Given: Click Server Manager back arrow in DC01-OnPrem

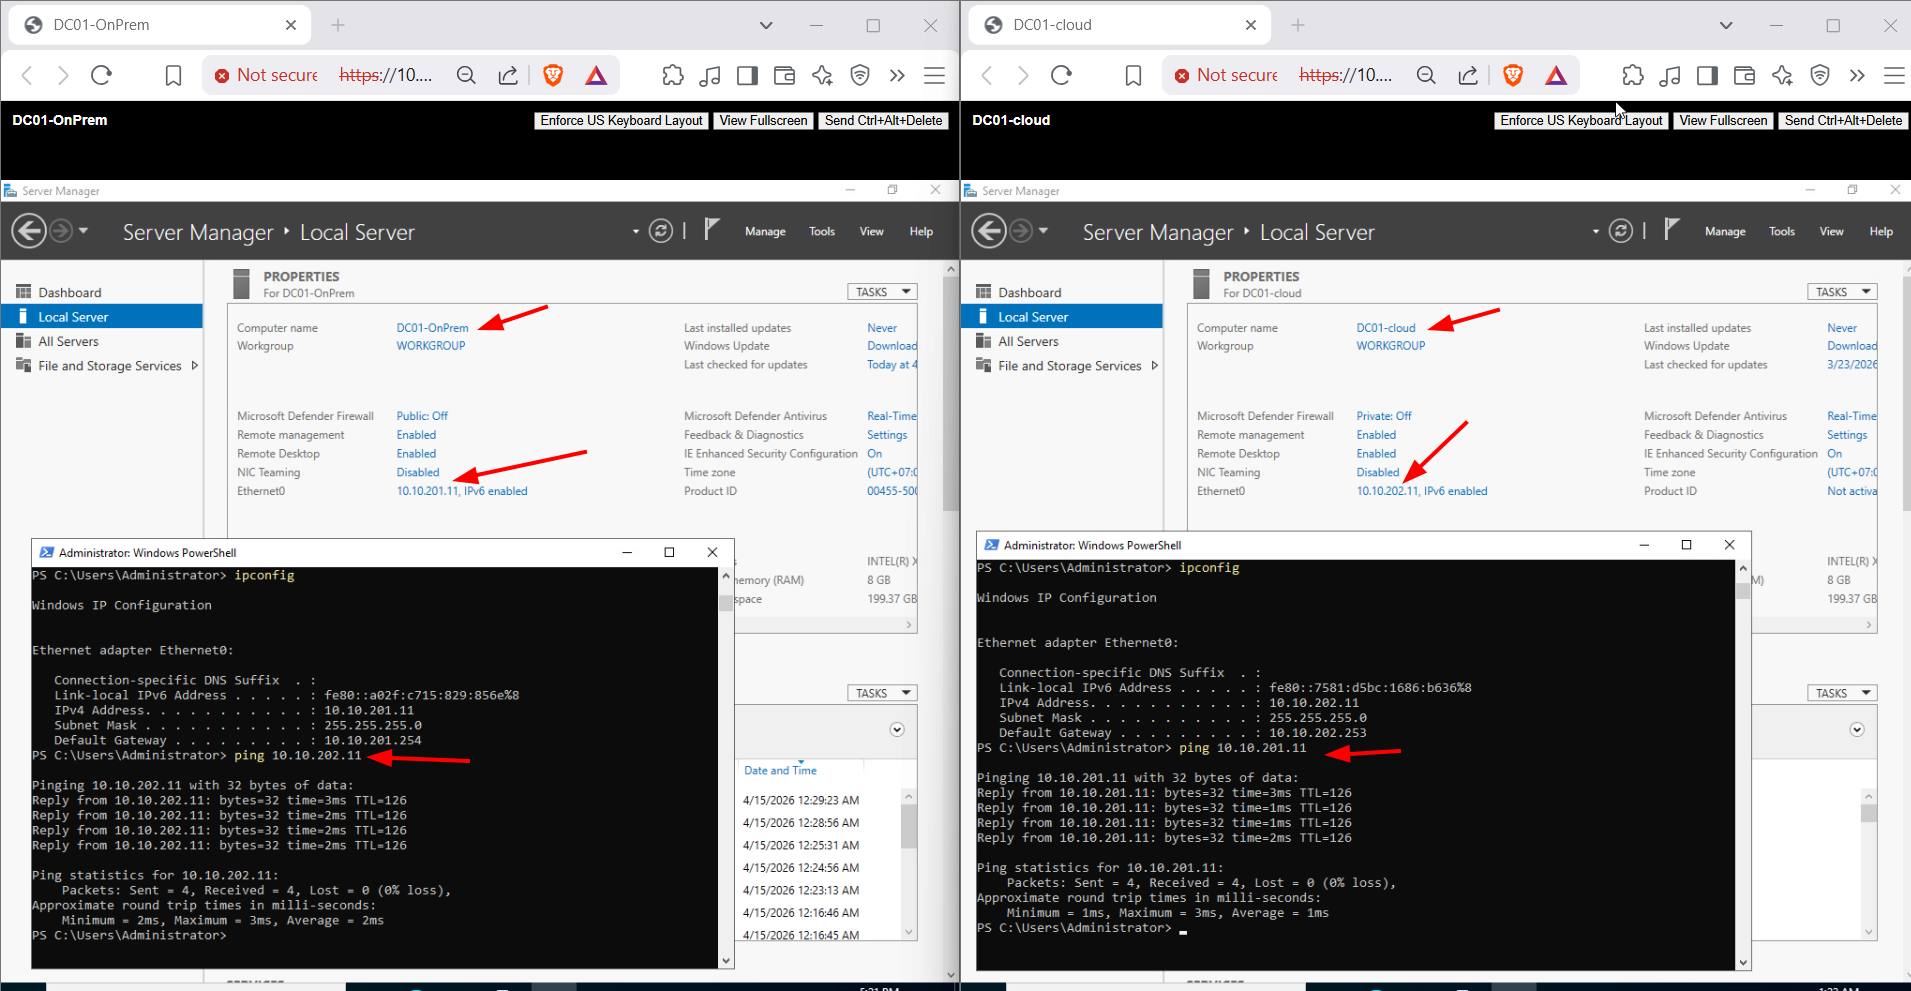Looking at the screenshot, I should click(x=29, y=231).
